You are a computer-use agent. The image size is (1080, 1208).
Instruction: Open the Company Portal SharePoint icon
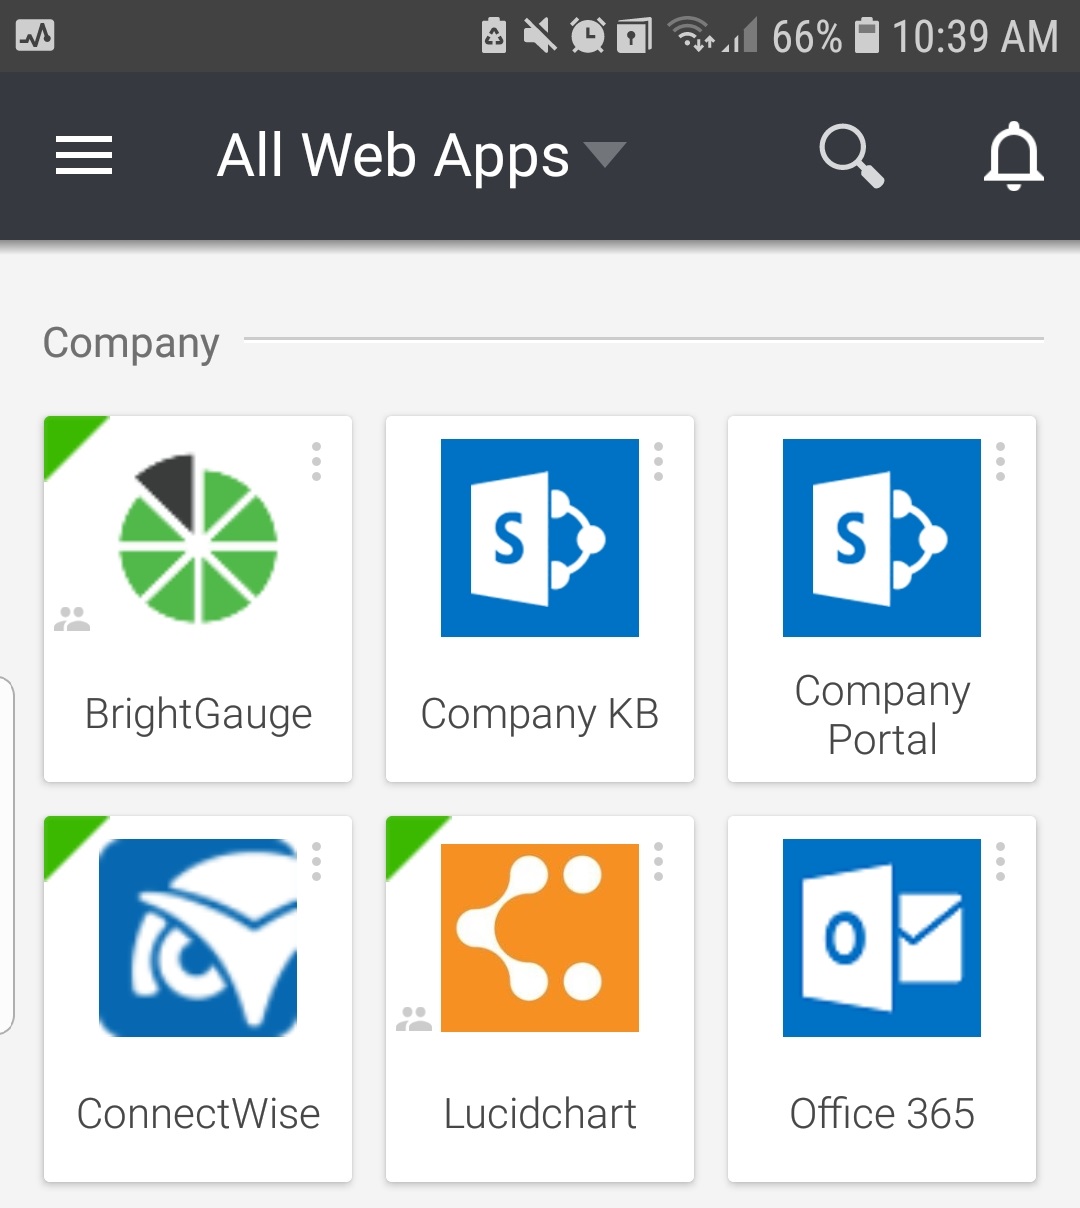[882, 538]
